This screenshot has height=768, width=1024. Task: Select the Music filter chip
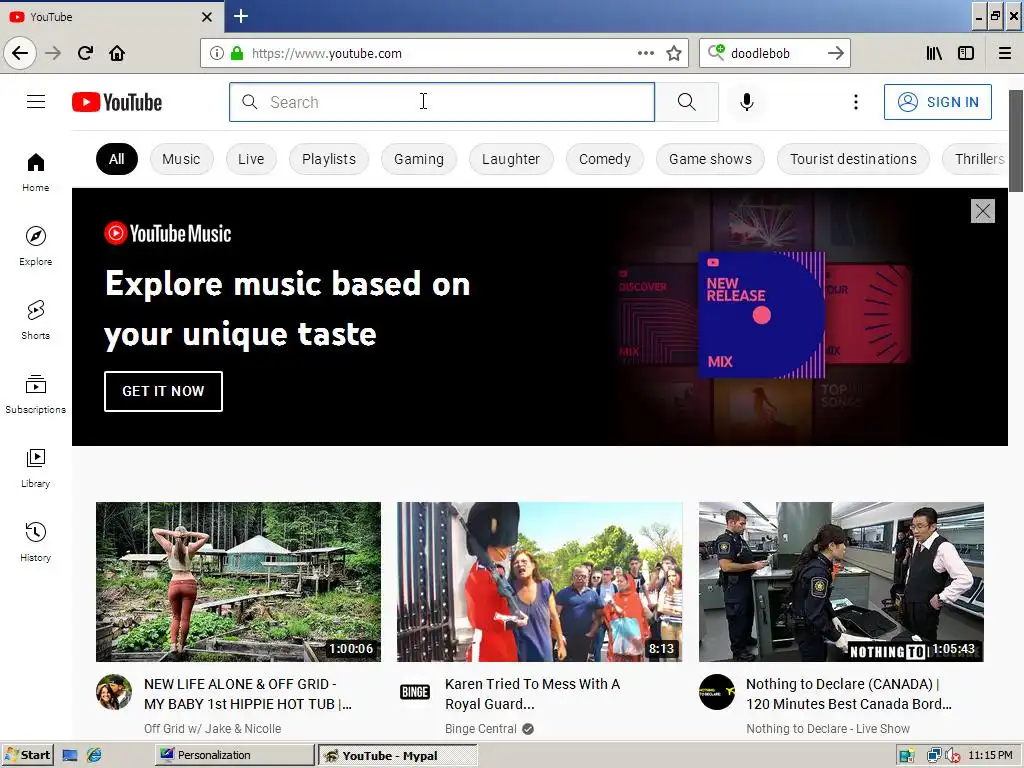point(181,159)
